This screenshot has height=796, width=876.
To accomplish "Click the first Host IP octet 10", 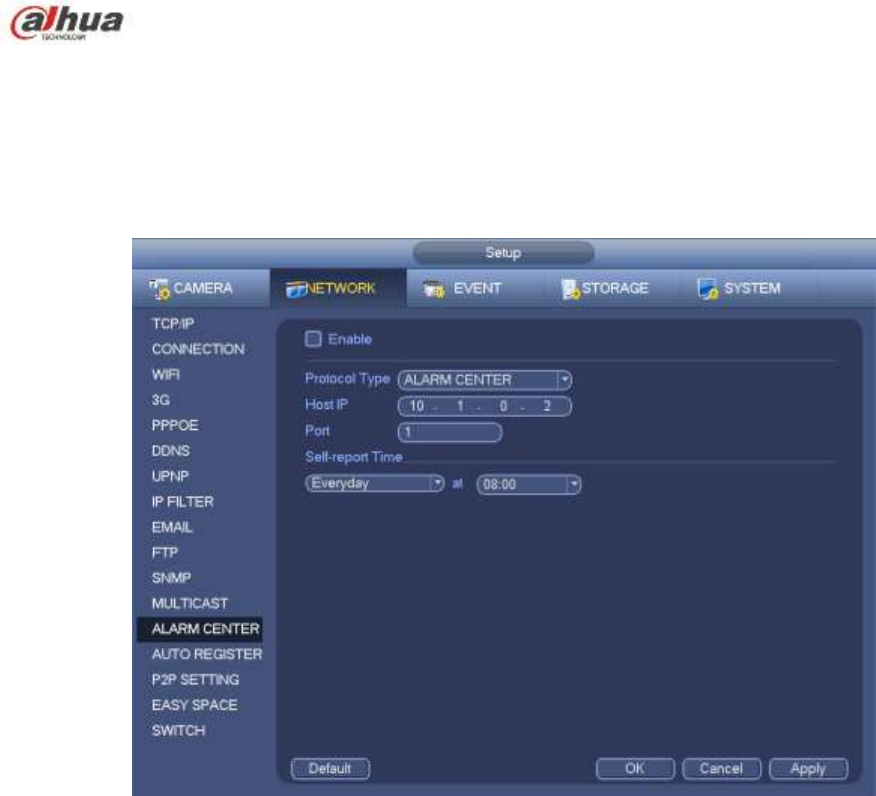I will pos(417,406).
